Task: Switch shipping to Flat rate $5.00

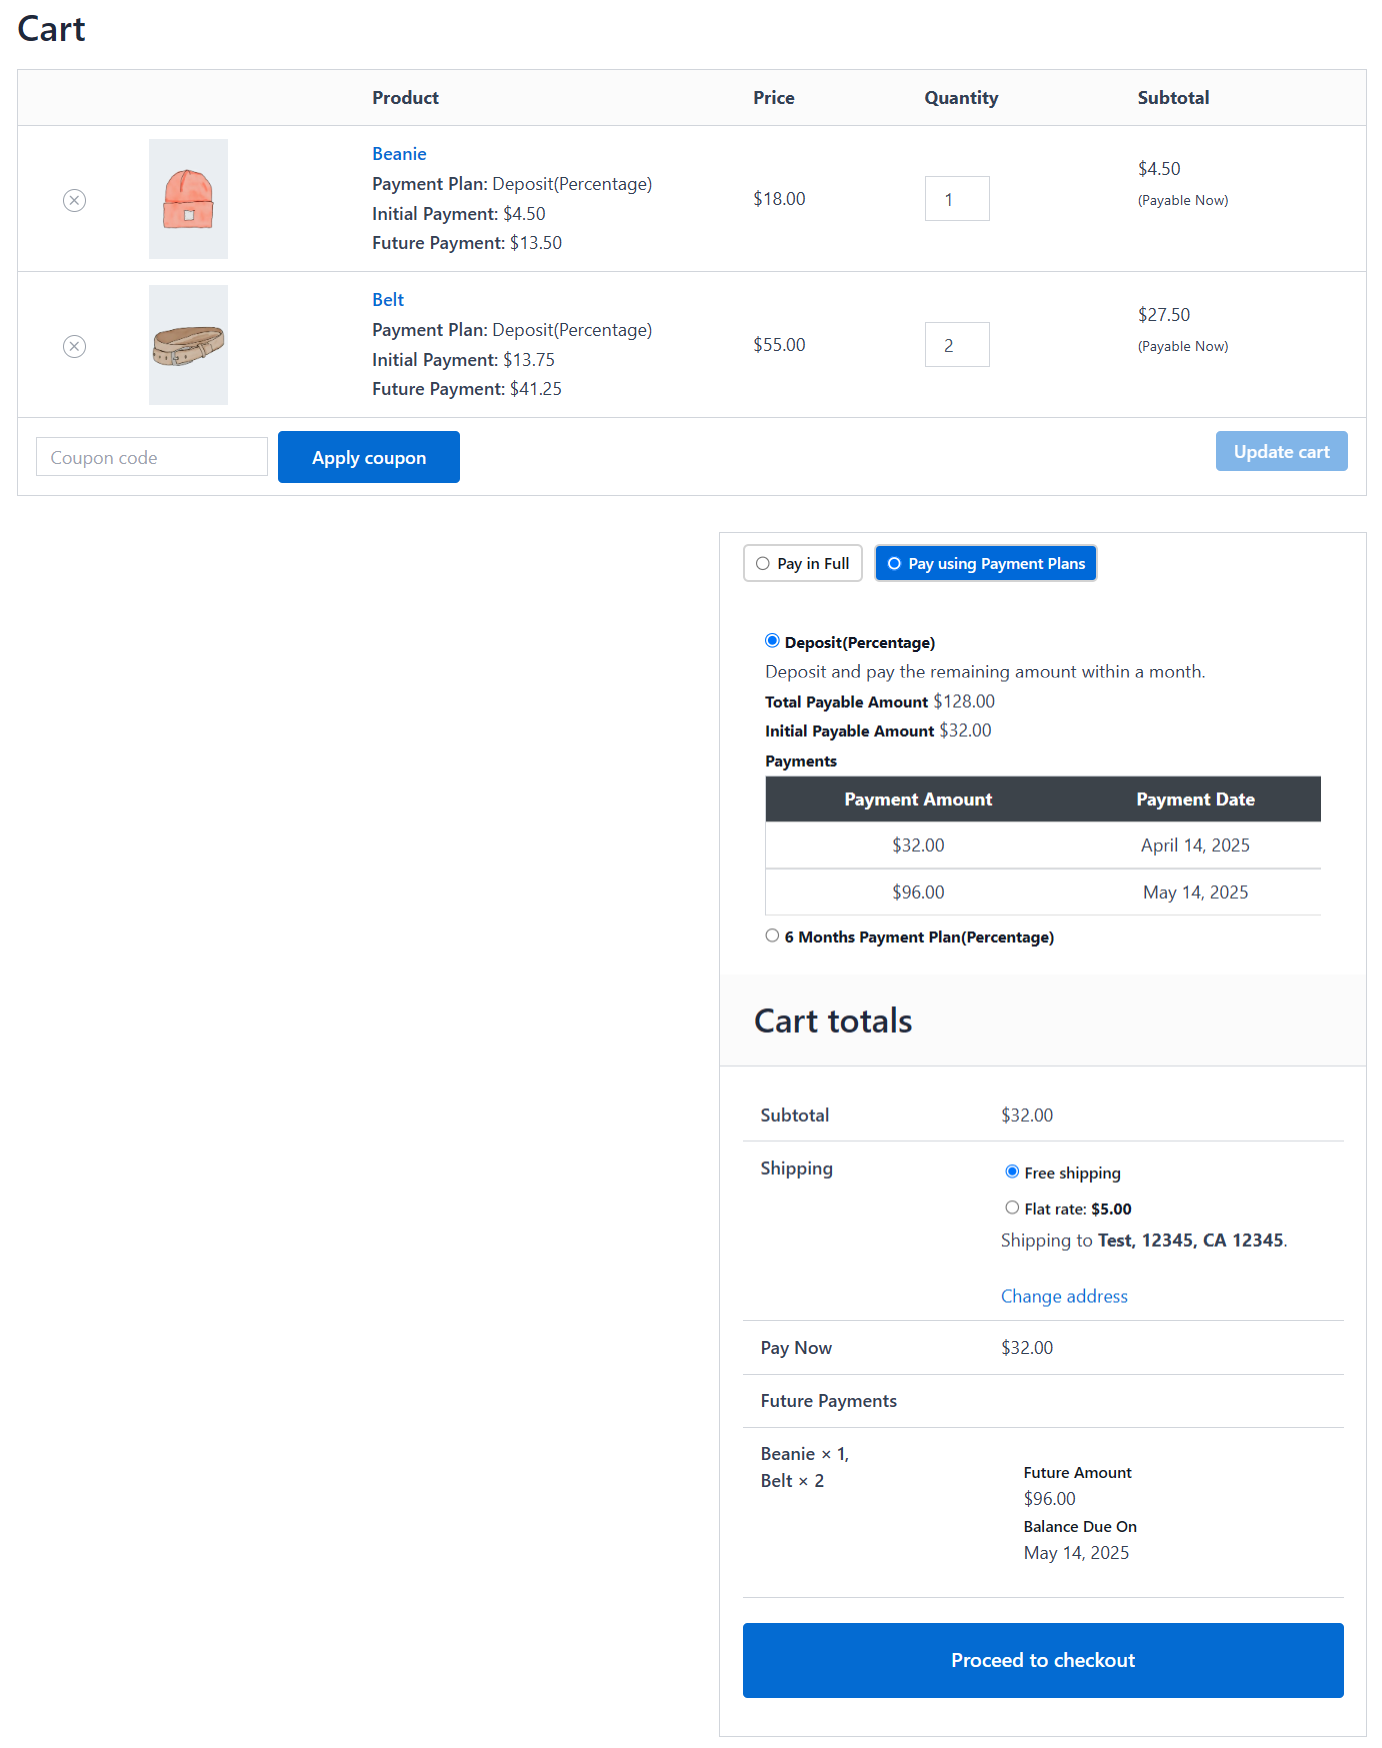Action: click(1012, 1207)
